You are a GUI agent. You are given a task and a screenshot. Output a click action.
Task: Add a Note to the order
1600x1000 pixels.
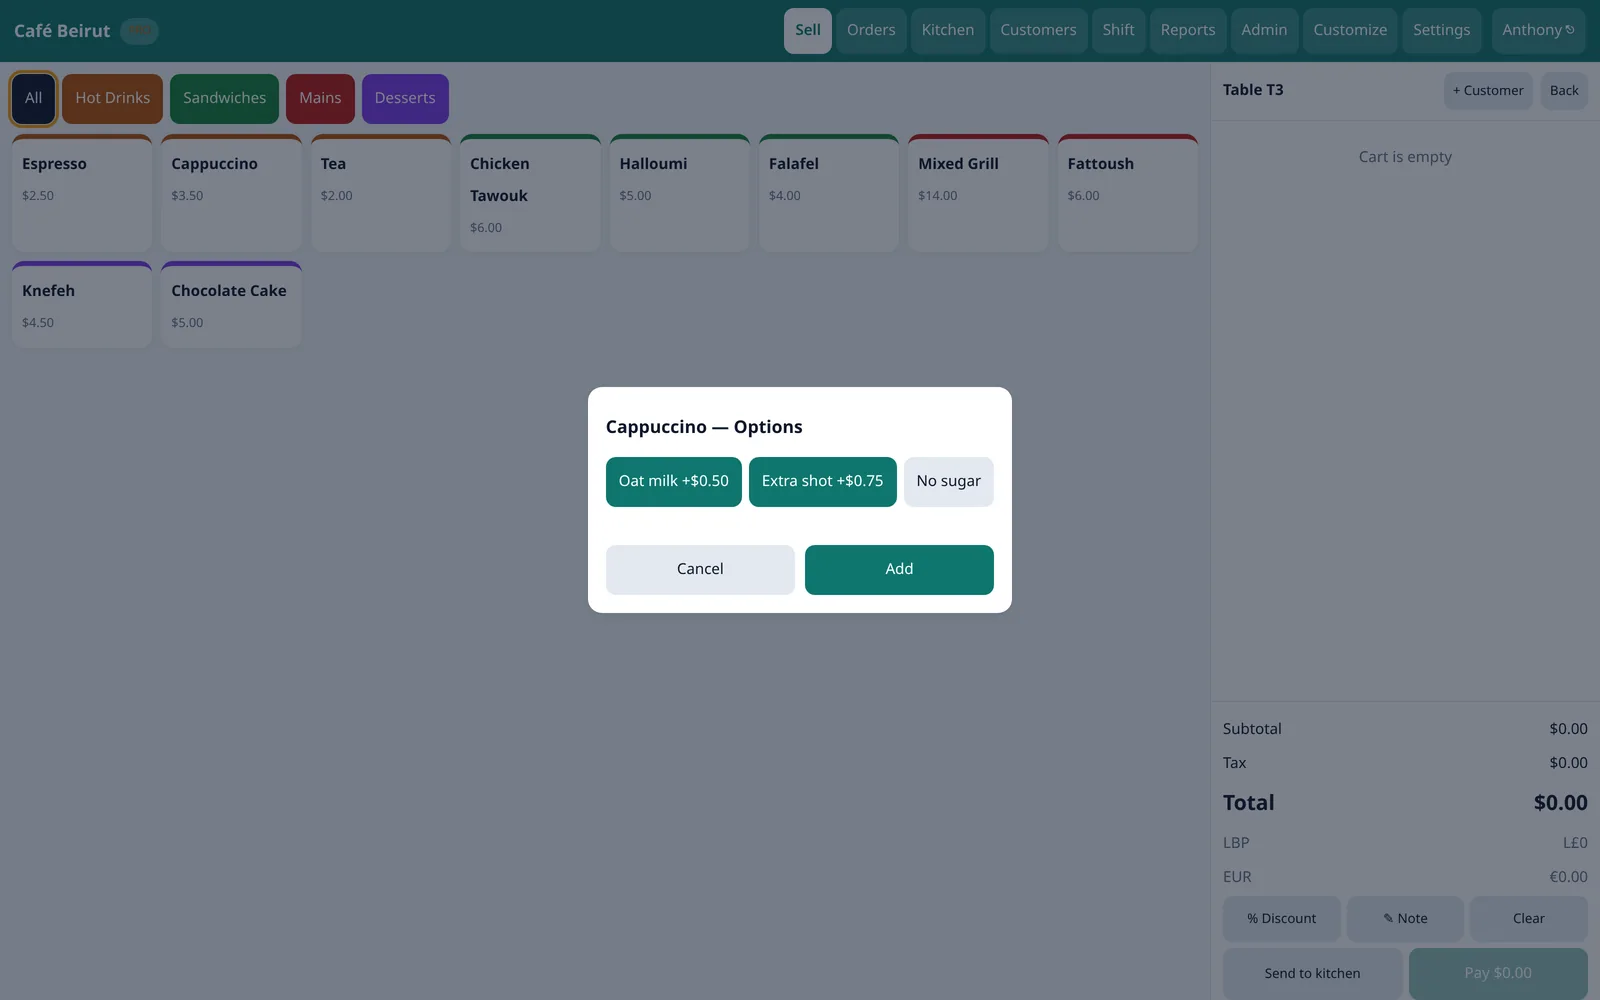[x=1405, y=919]
